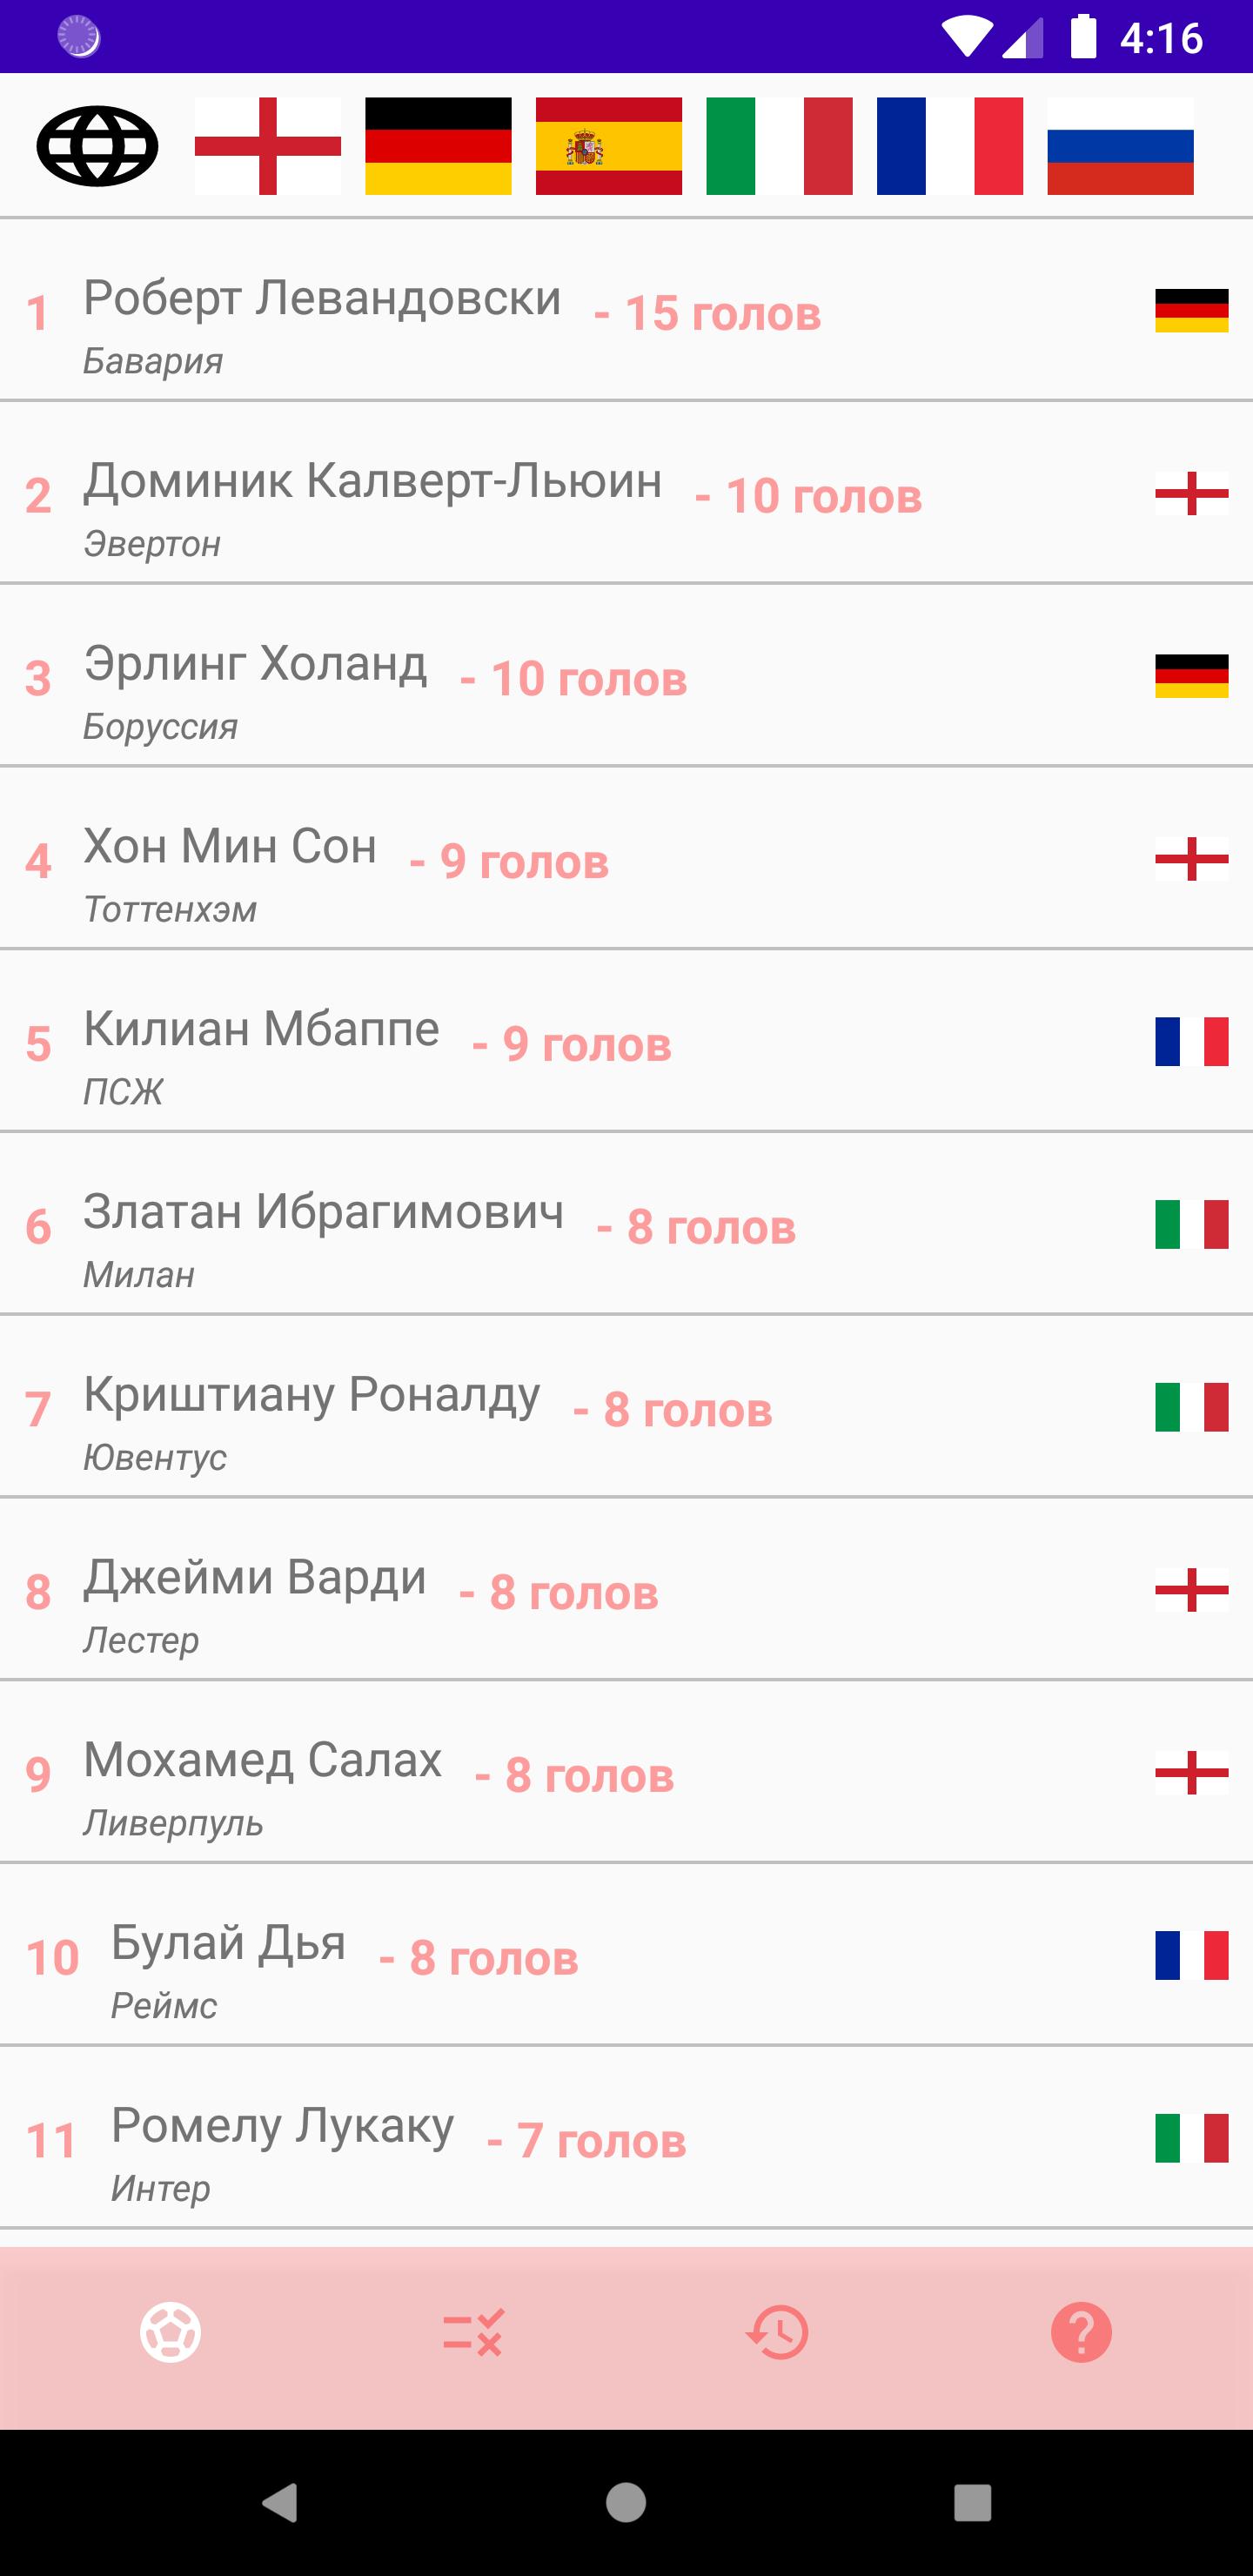Filter scorers by the Spain flag
This screenshot has height=2576, width=1253.
pyautogui.click(x=609, y=146)
